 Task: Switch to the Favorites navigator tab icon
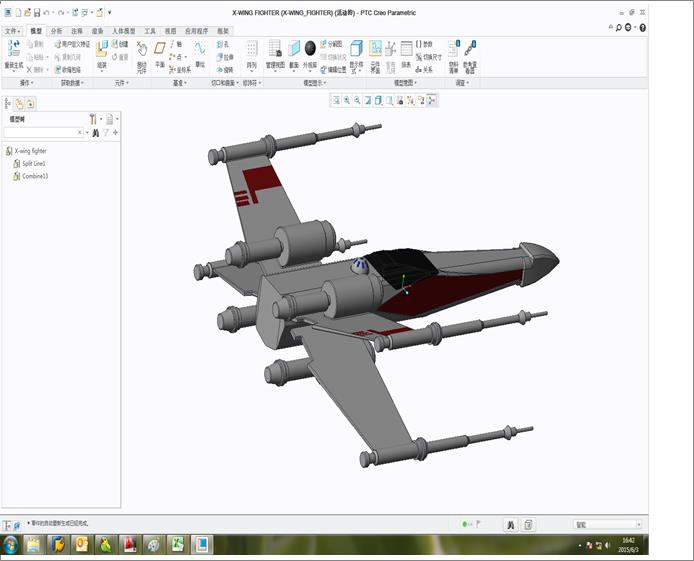tap(31, 104)
